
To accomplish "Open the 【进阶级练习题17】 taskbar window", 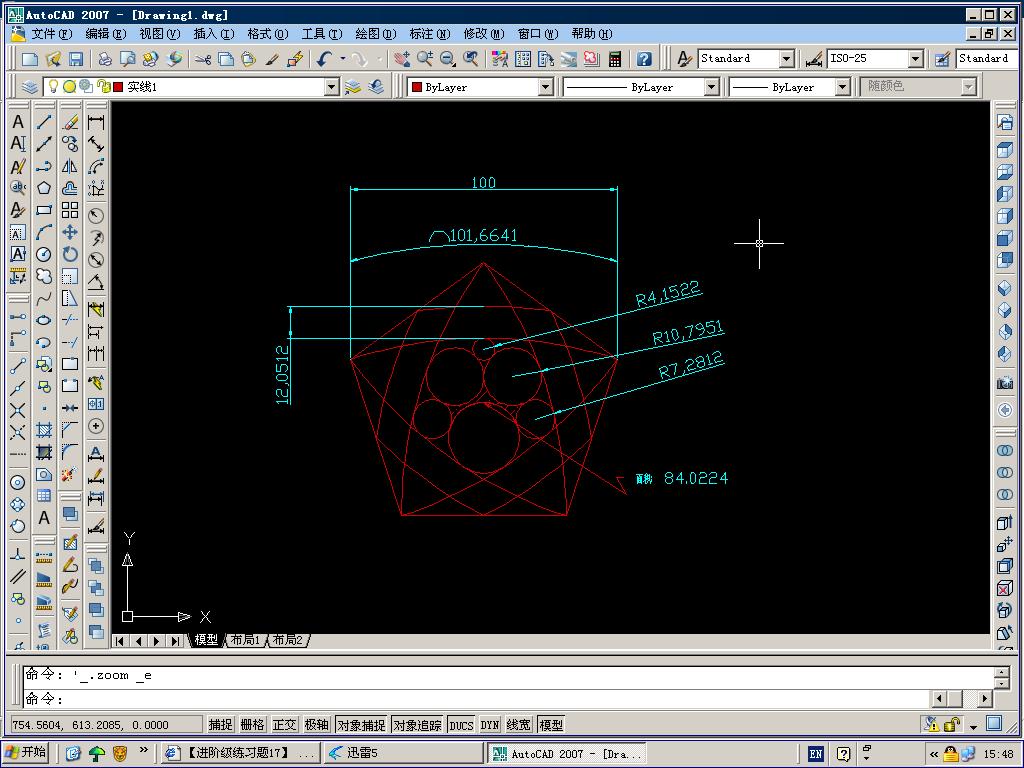I will pos(239,754).
